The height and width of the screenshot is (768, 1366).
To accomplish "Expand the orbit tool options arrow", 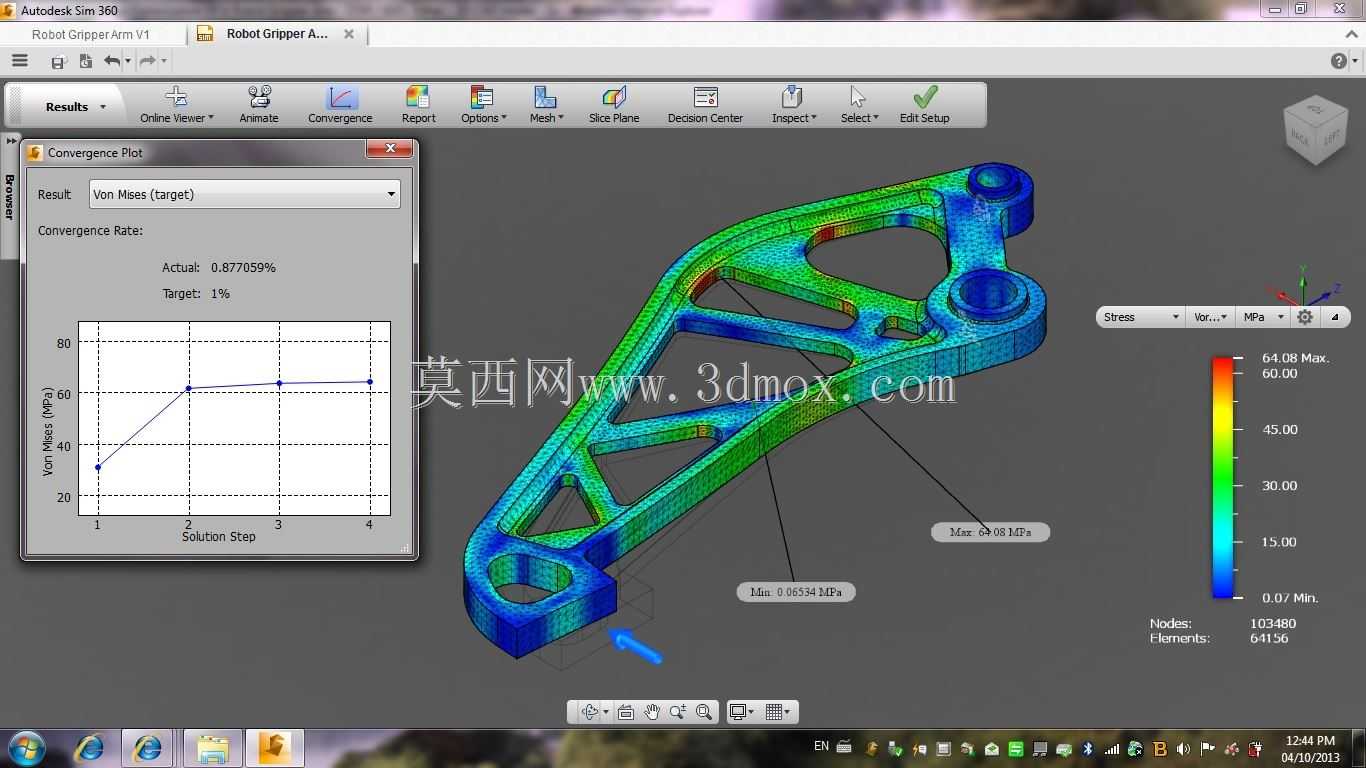I will coord(605,713).
